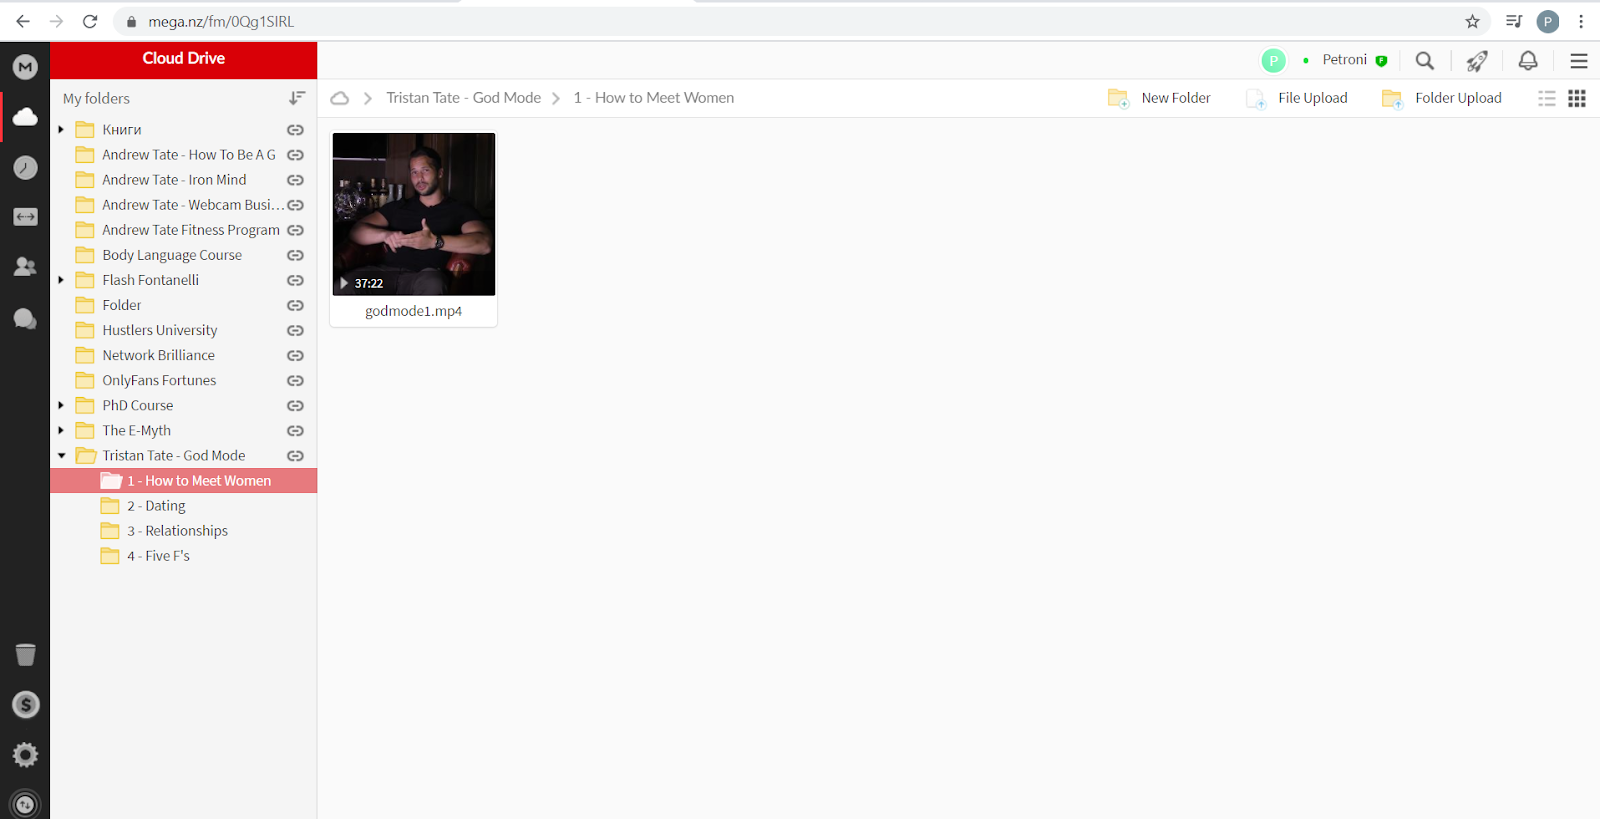Click link icon beside Body Language Course

tap(295, 255)
